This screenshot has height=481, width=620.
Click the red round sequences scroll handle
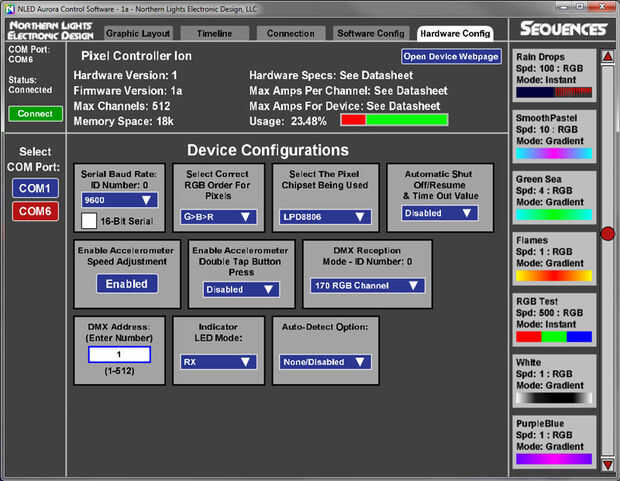pos(608,234)
